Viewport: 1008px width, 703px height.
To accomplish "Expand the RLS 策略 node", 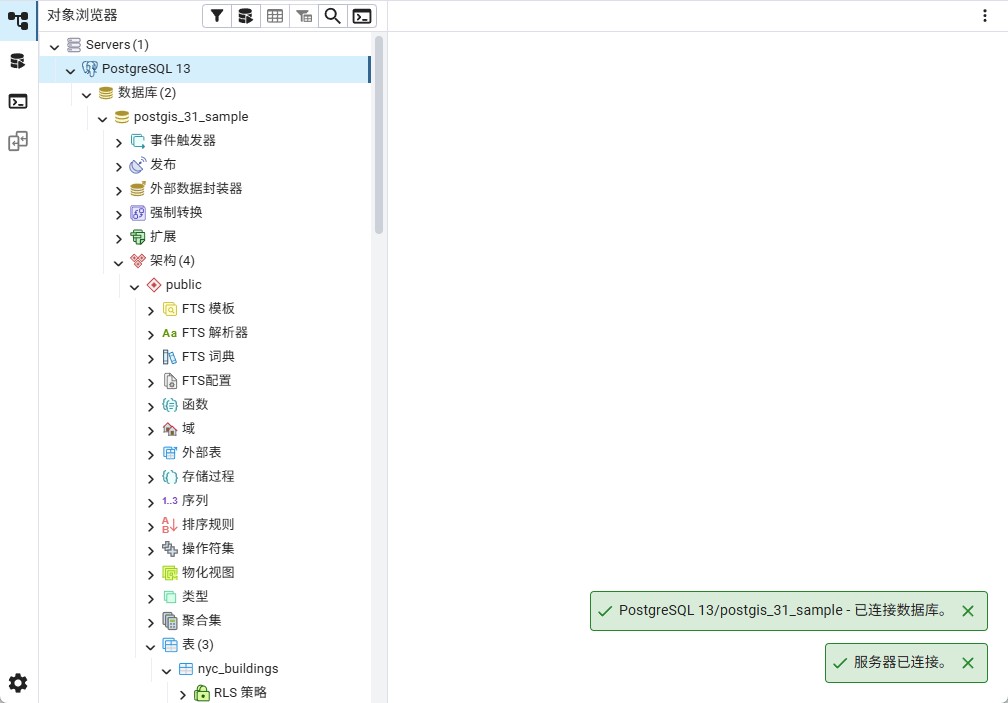I will tap(183, 694).
